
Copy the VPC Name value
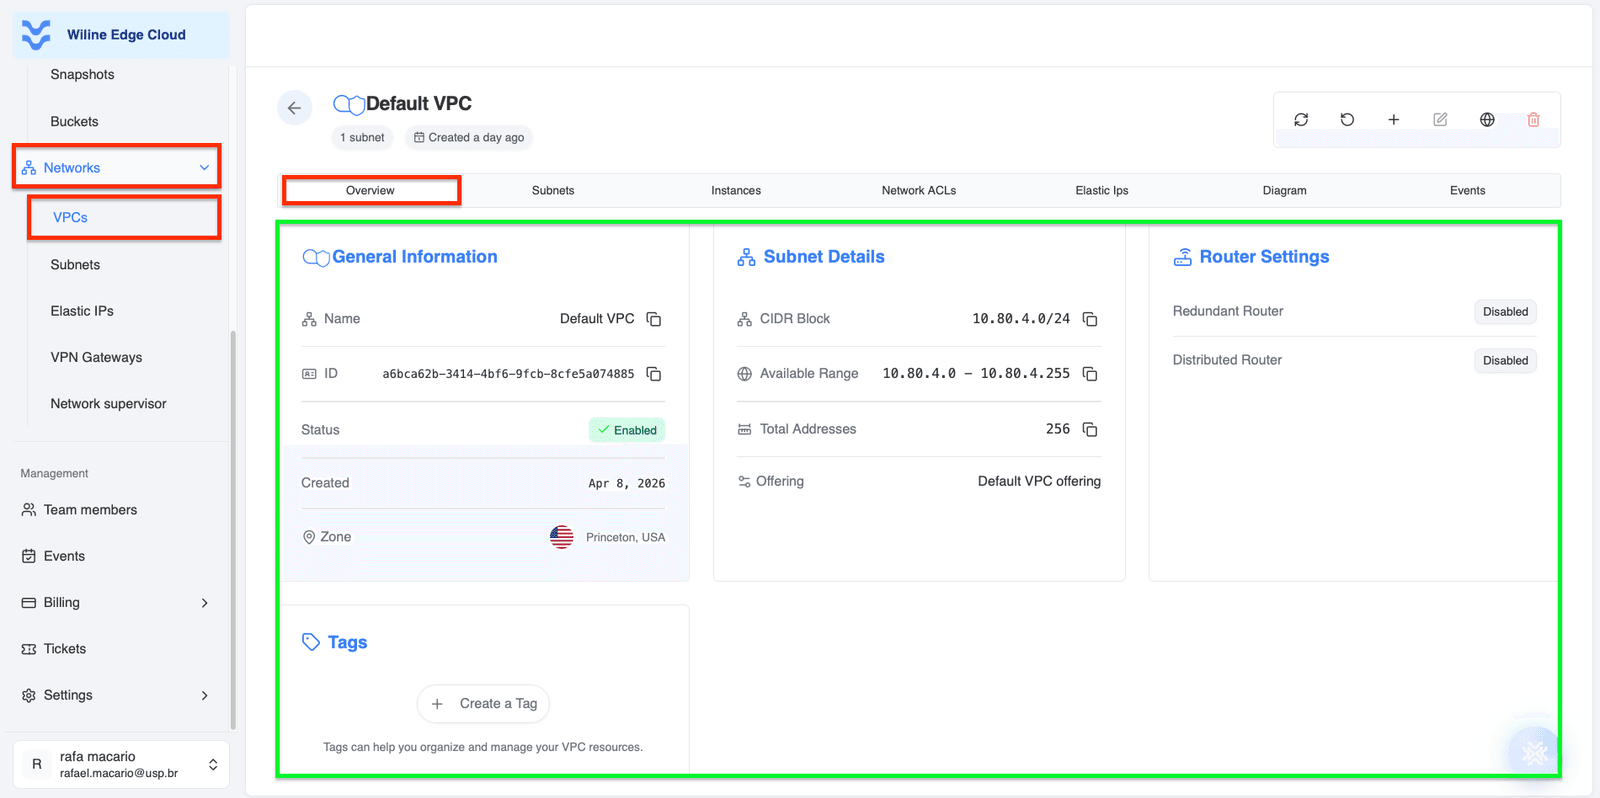(654, 319)
